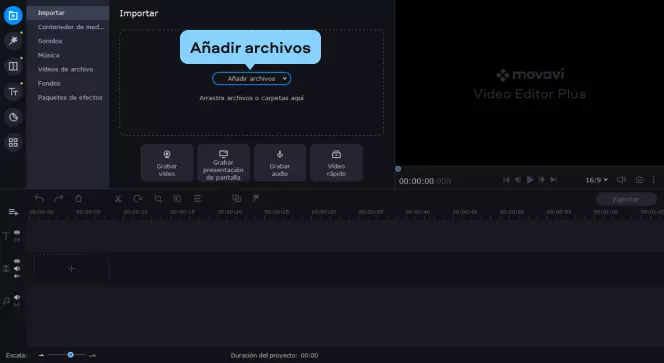664x363 pixels.
Task: Expand the Añadir archivos dropdown arrow
Action: point(285,78)
